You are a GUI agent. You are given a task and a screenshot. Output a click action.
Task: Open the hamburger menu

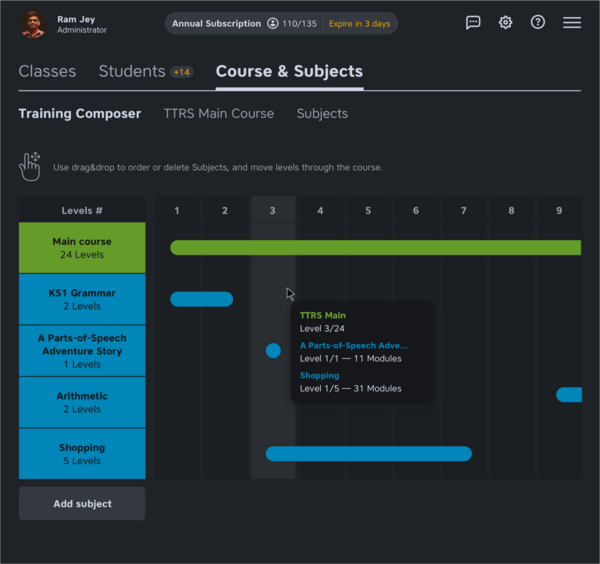click(x=572, y=23)
